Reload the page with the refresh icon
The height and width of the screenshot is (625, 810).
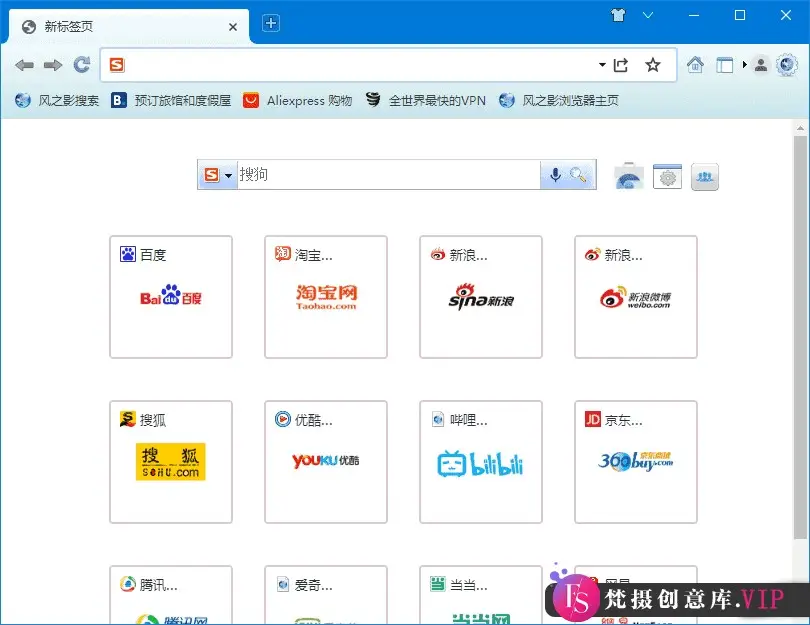point(82,65)
